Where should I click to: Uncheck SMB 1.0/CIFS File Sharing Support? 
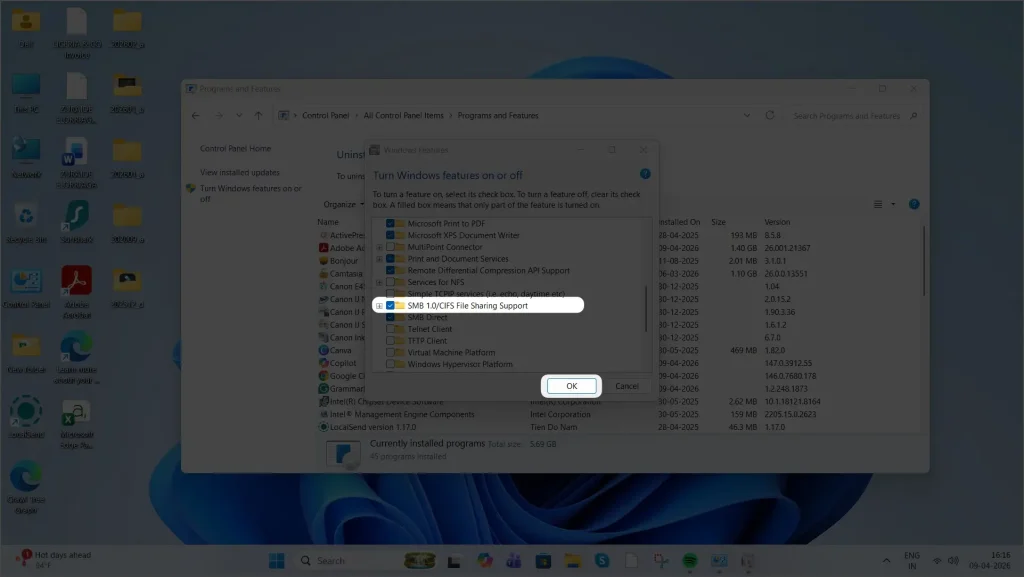pyautogui.click(x=390, y=306)
